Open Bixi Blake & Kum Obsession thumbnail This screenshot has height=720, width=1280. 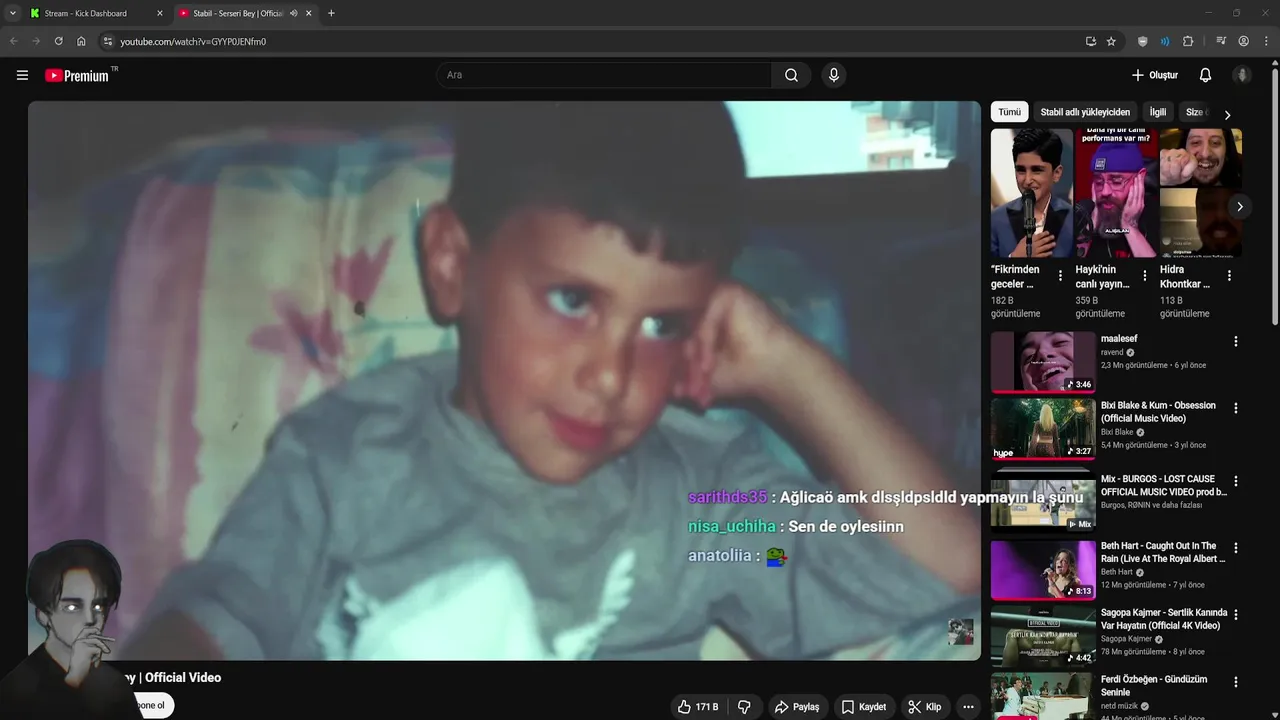pos(1043,429)
